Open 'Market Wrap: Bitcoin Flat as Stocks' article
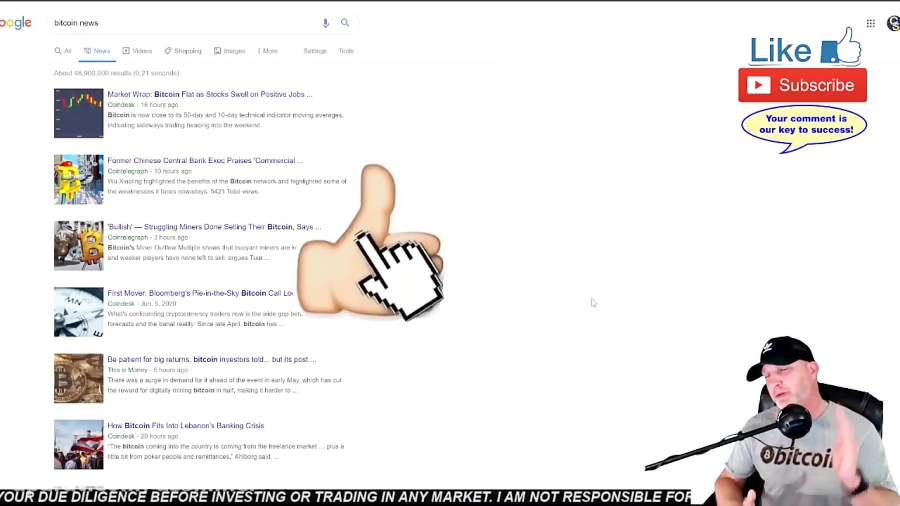Screen dimensions: 900x506 pyautogui.click(x=210, y=94)
